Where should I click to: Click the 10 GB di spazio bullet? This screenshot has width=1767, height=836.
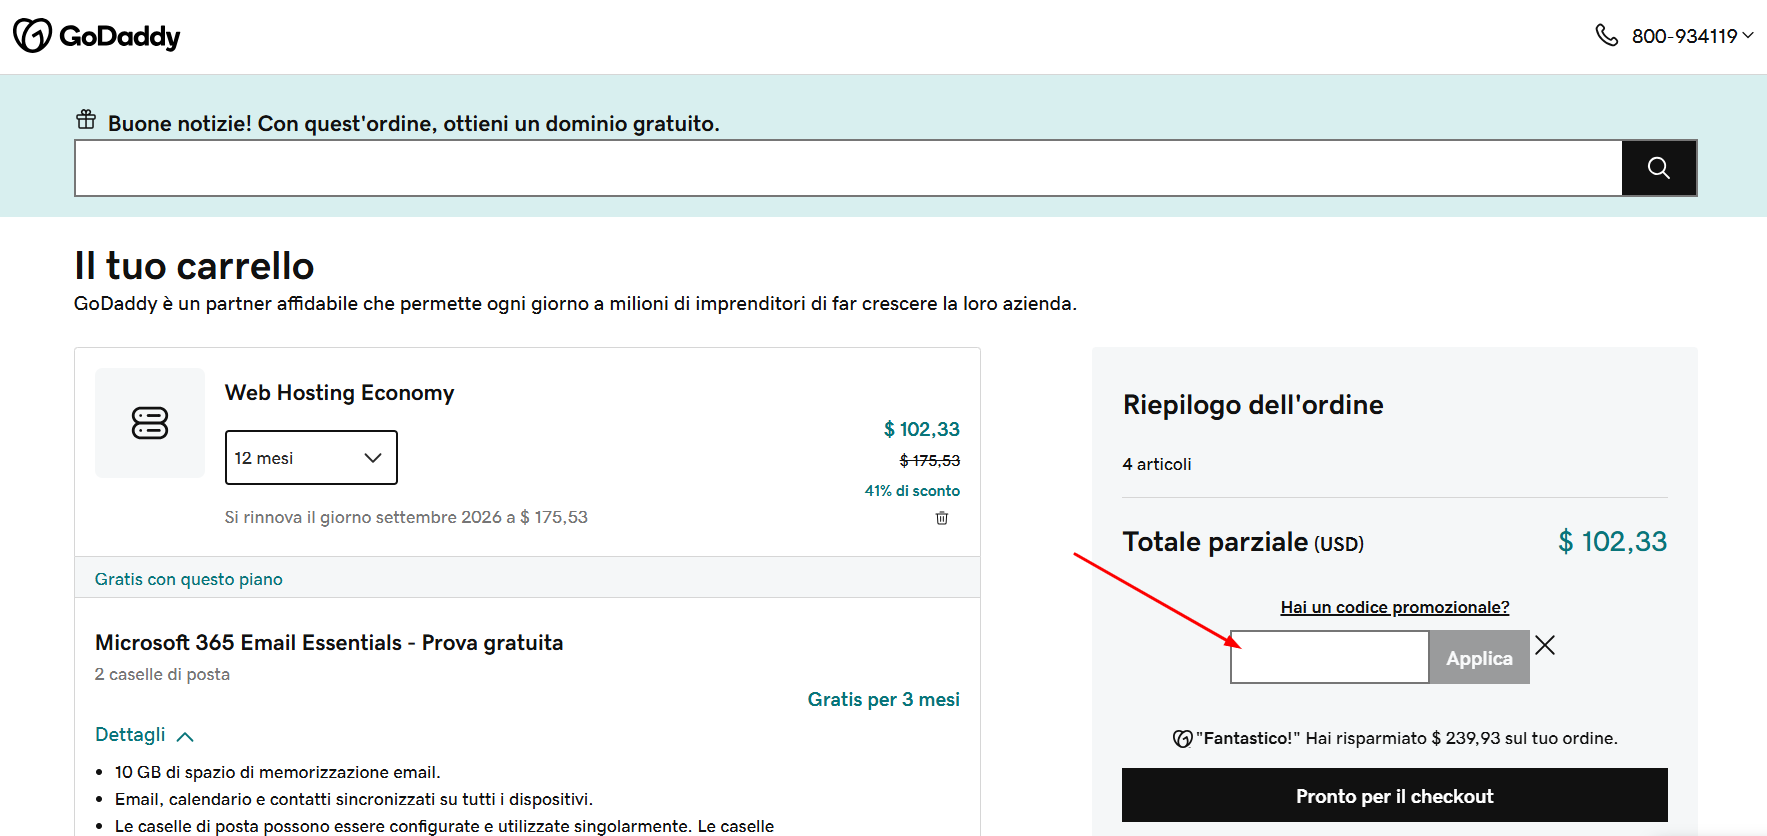click(277, 772)
